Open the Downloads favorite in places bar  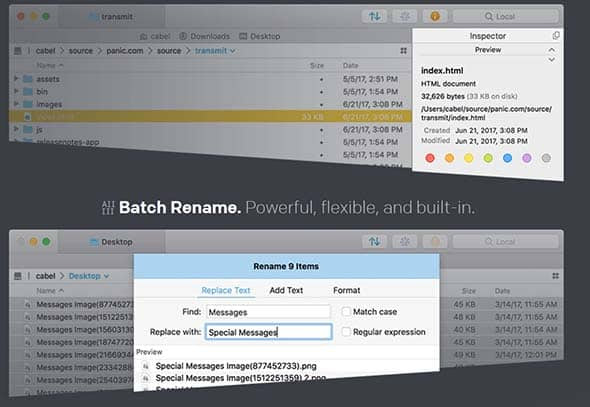click(x=204, y=36)
